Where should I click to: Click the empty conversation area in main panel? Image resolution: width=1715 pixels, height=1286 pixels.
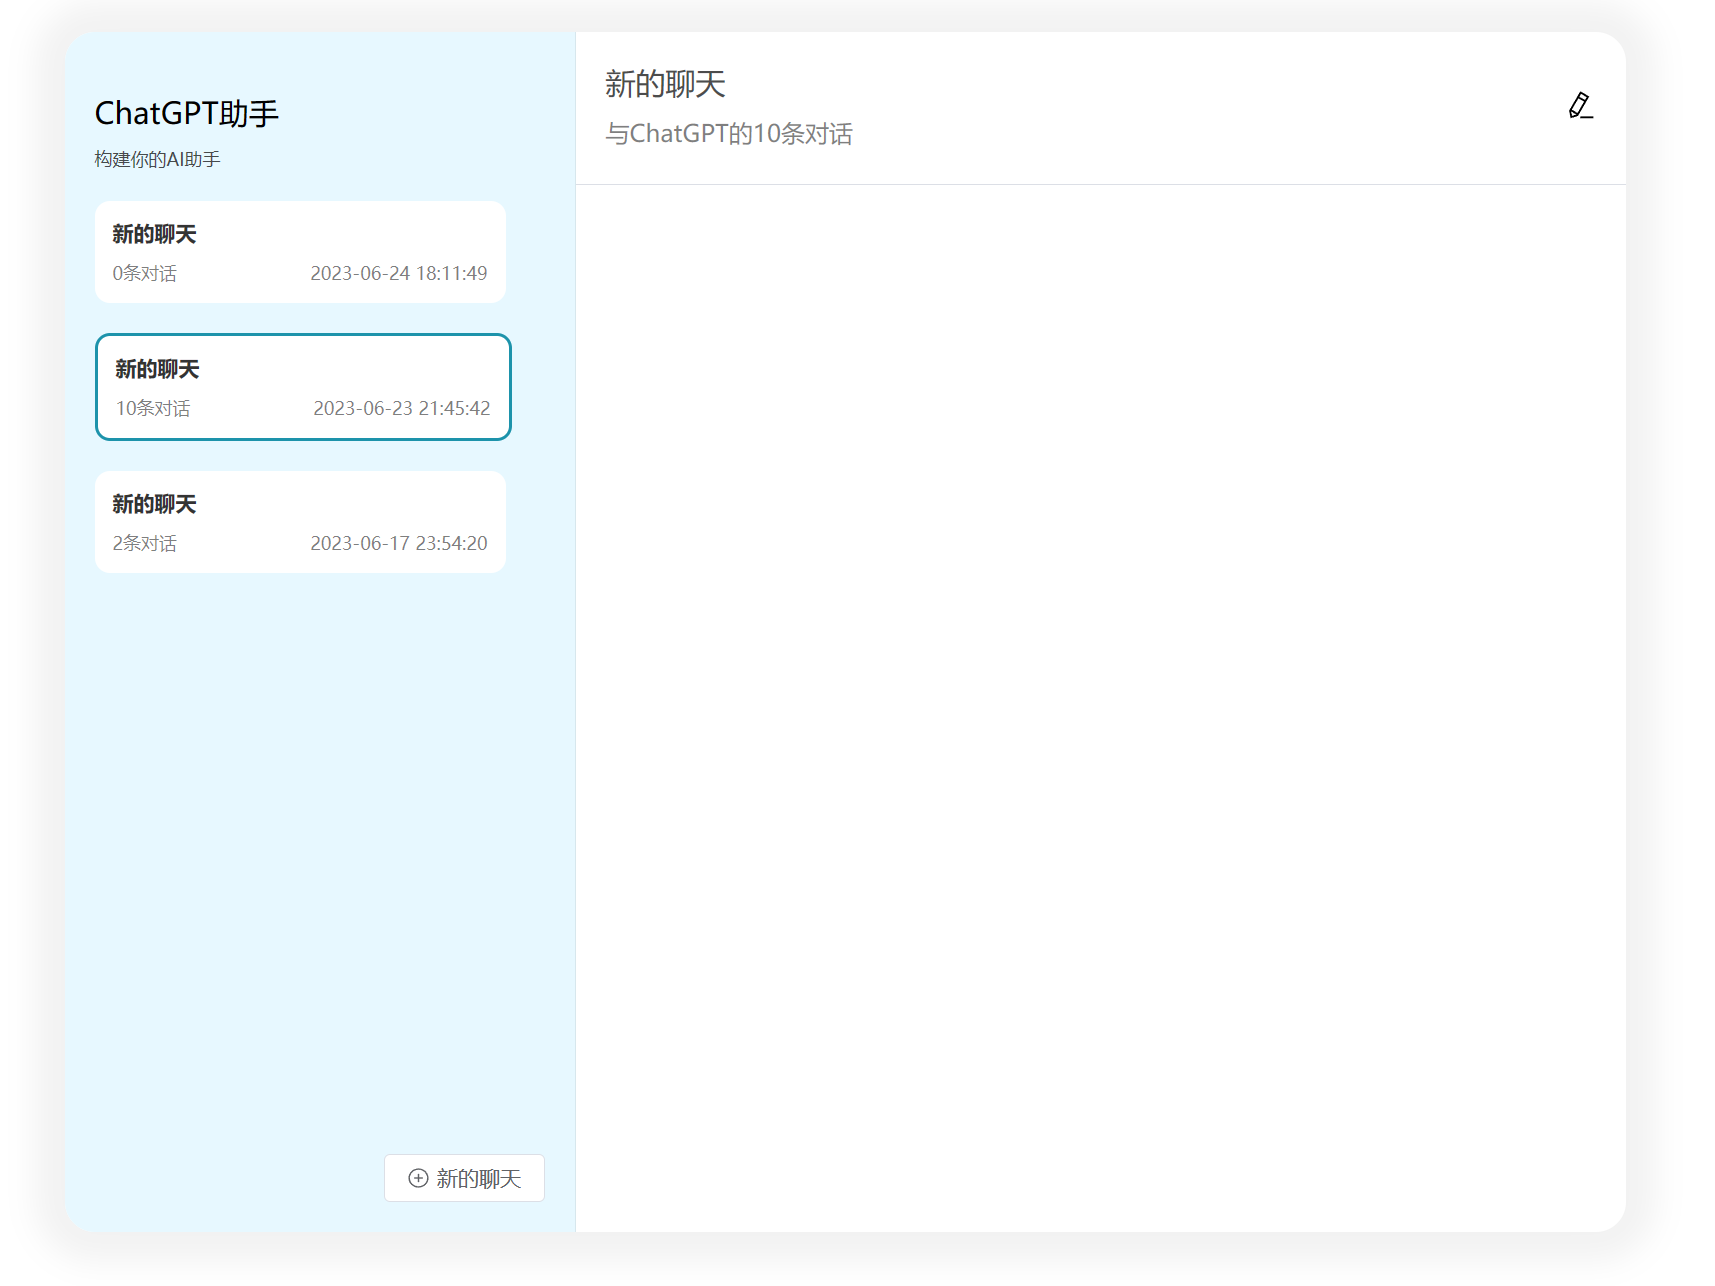tap(1100, 700)
